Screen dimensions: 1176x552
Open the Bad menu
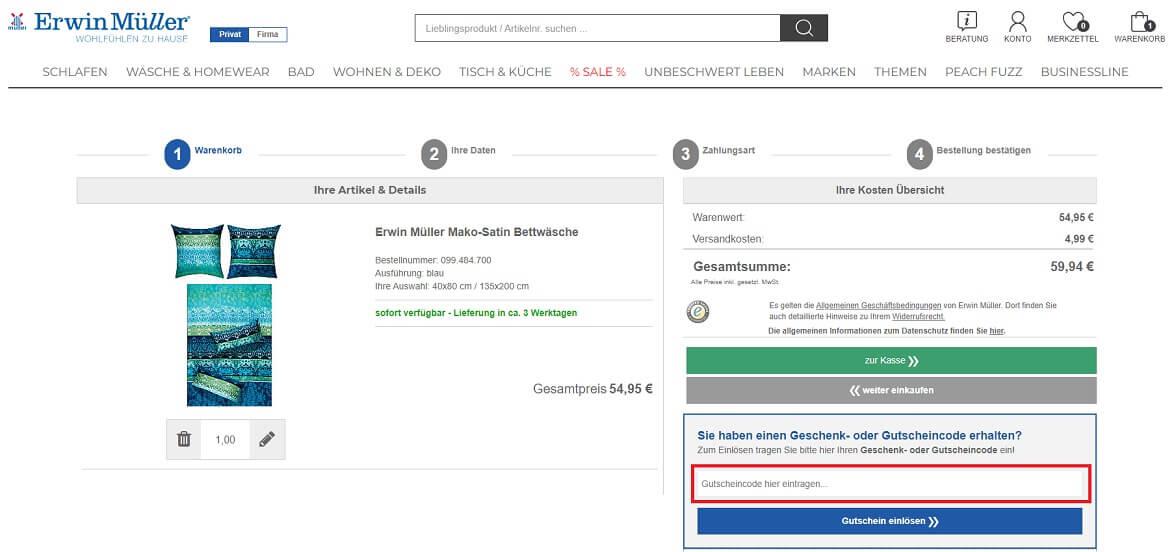coord(301,72)
